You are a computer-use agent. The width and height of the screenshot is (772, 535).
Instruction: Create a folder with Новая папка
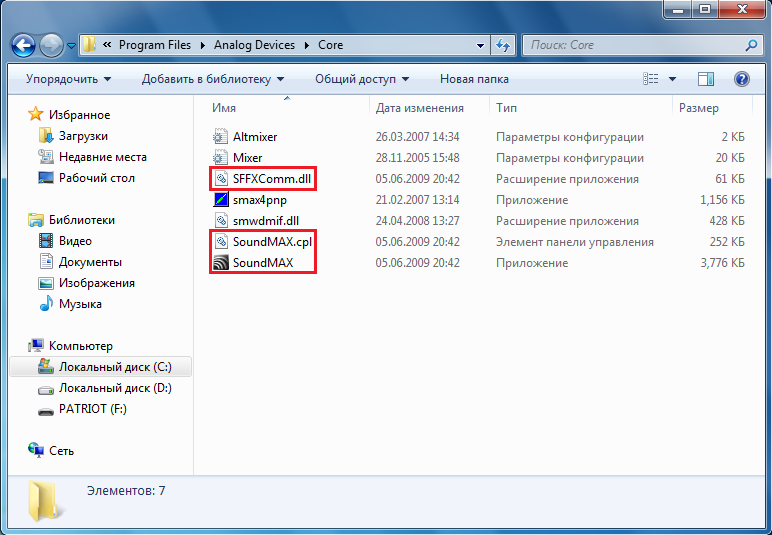474,79
